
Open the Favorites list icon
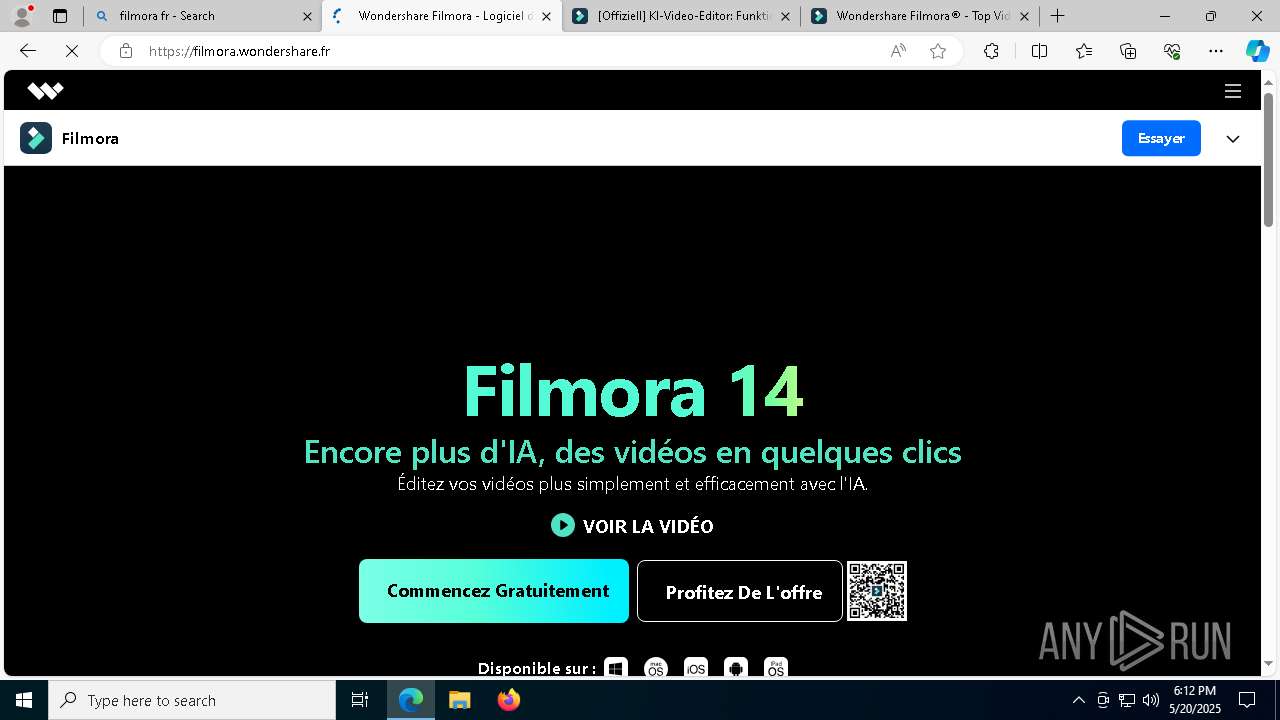point(1084,51)
